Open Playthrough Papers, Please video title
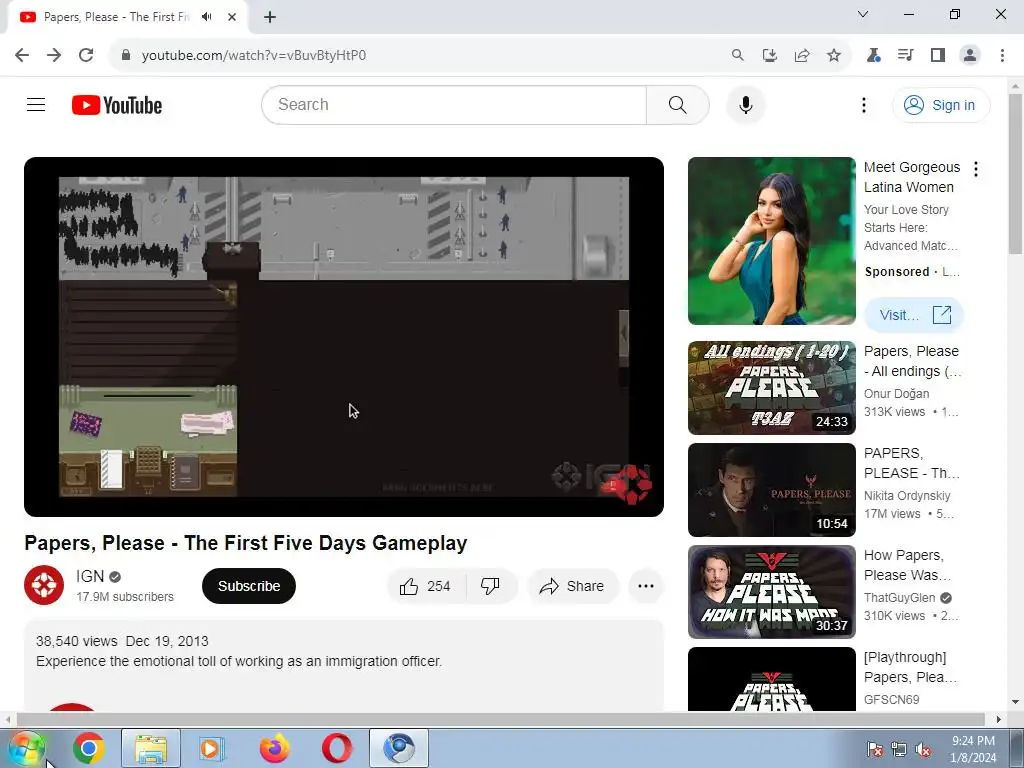This screenshot has height=768, width=1024. coord(910,667)
